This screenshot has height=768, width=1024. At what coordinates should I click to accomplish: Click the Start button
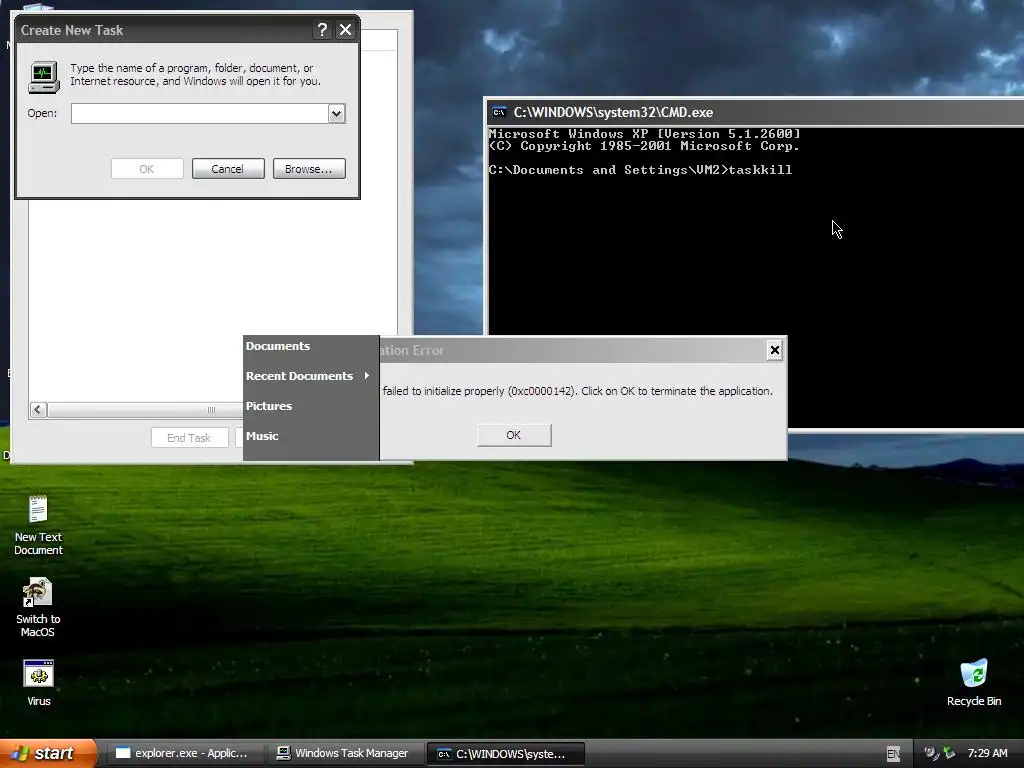click(x=46, y=754)
